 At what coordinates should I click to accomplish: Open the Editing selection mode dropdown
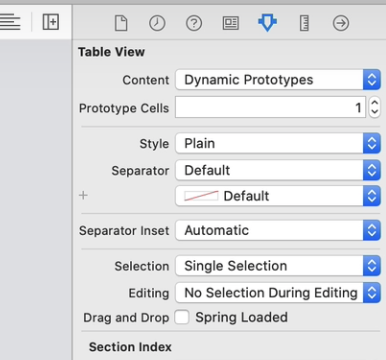tap(278, 293)
